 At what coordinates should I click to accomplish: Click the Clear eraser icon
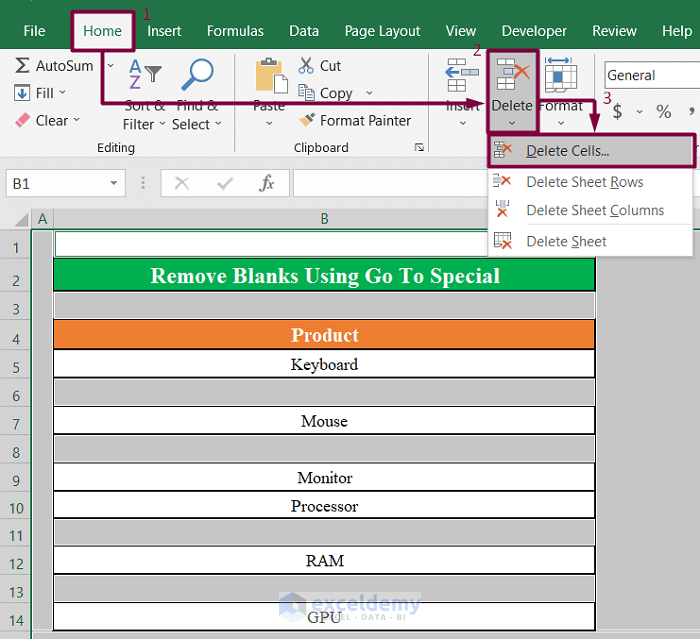tap(22, 120)
